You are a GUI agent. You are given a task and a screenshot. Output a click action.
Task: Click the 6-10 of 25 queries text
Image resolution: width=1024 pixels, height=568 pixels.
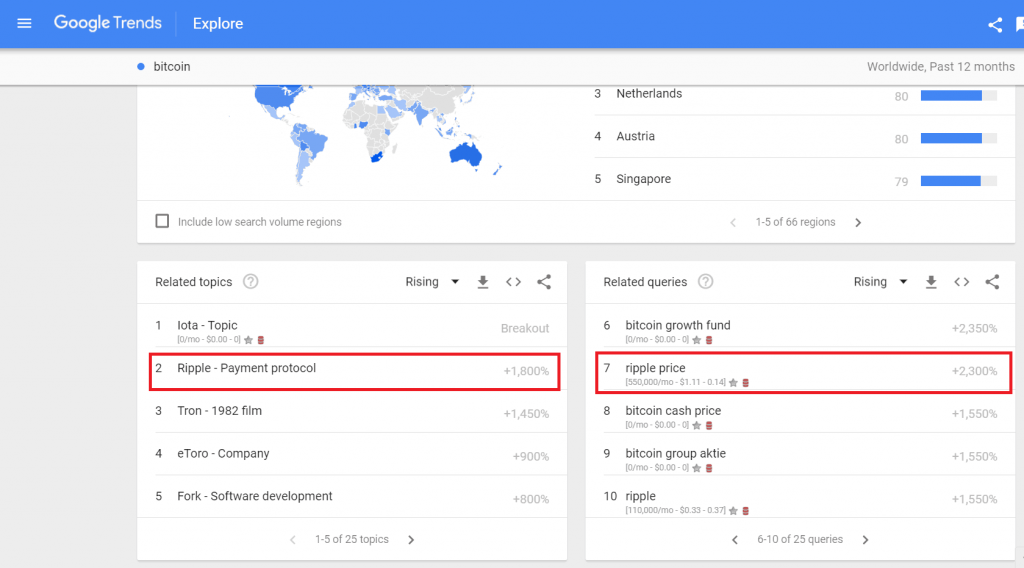[800, 539]
